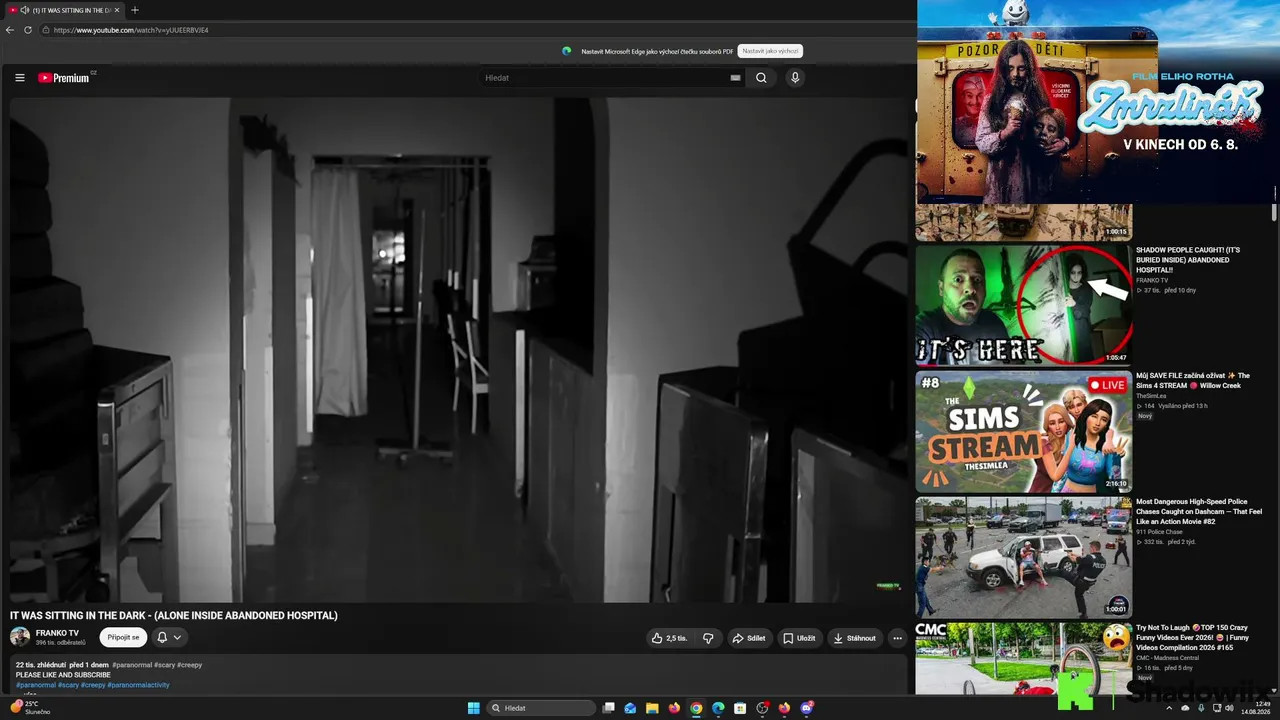Screen dimensions: 1280x720
Task: Open the Sims 4 STREAM live thumbnail
Action: click(1024, 431)
